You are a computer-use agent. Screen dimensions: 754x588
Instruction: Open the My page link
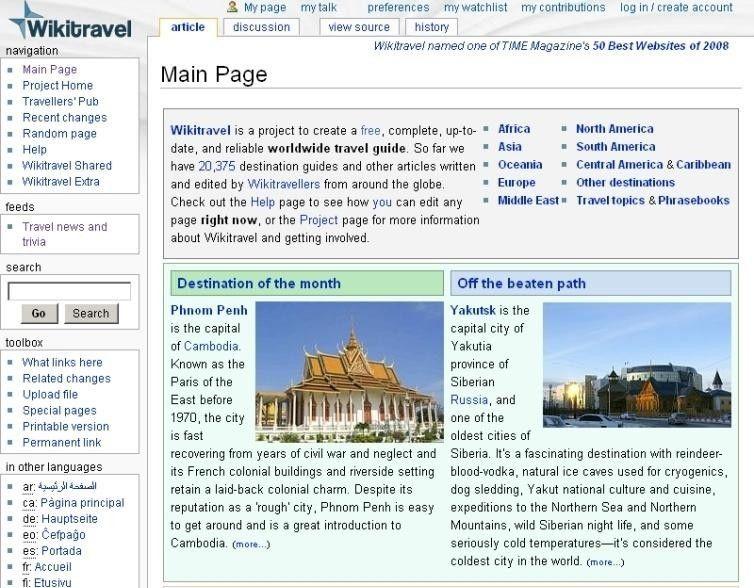click(x=265, y=7)
